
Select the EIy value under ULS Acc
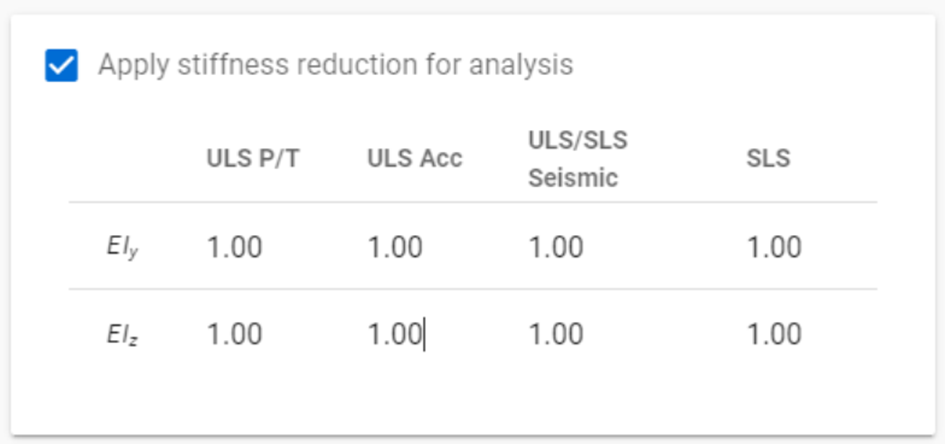tap(395, 247)
